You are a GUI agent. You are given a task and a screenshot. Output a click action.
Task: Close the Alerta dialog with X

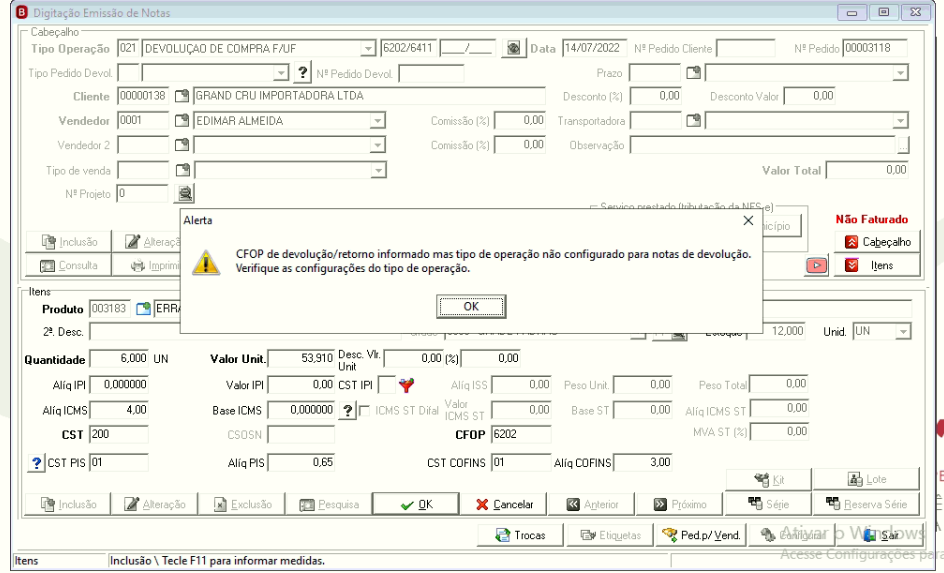748,220
